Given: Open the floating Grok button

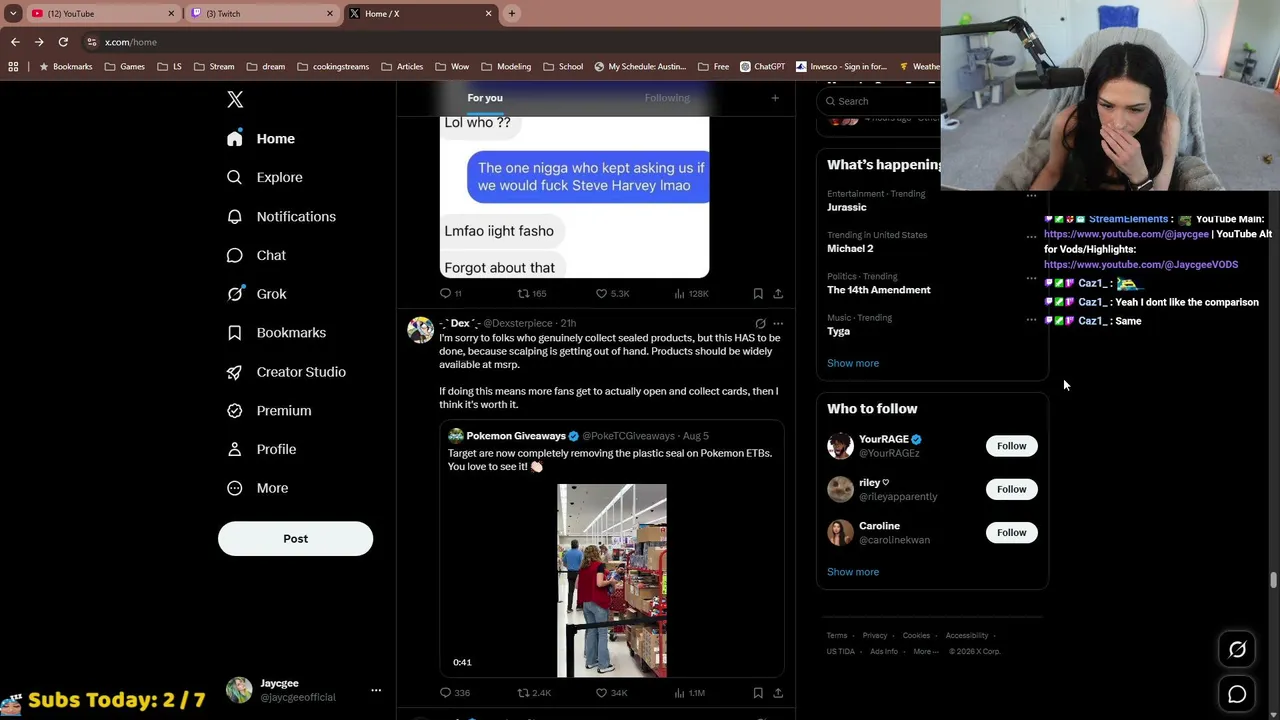Looking at the screenshot, I should (1237, 650).
